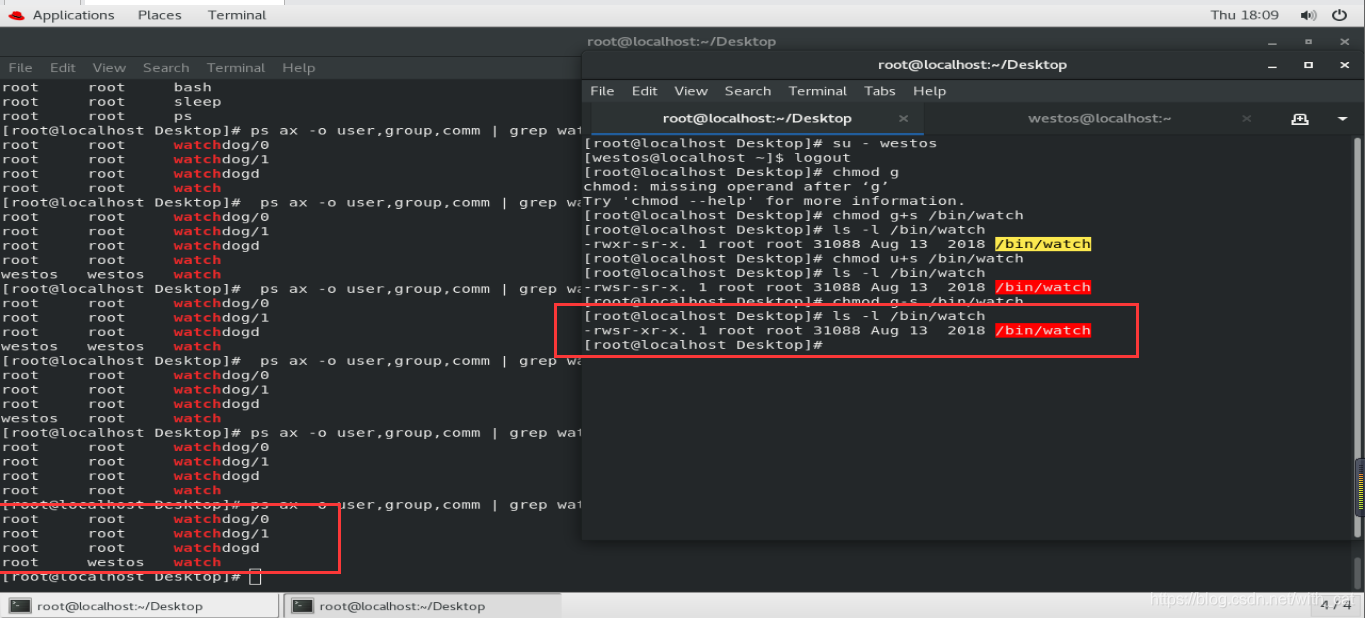Click the new tab icon button
The width and height of the screenshot is (1365, 618).
click(1300, 118)
